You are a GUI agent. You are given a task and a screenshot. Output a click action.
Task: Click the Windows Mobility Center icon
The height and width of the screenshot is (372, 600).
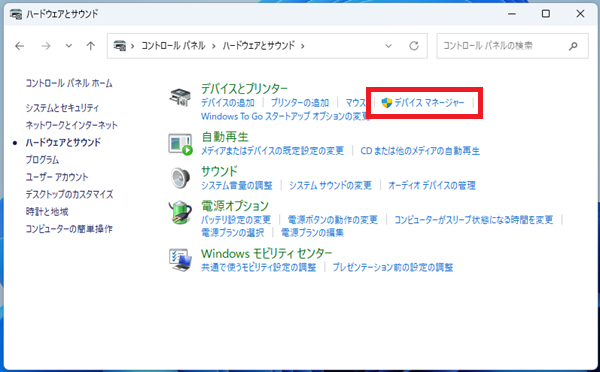tap(180, 260)
